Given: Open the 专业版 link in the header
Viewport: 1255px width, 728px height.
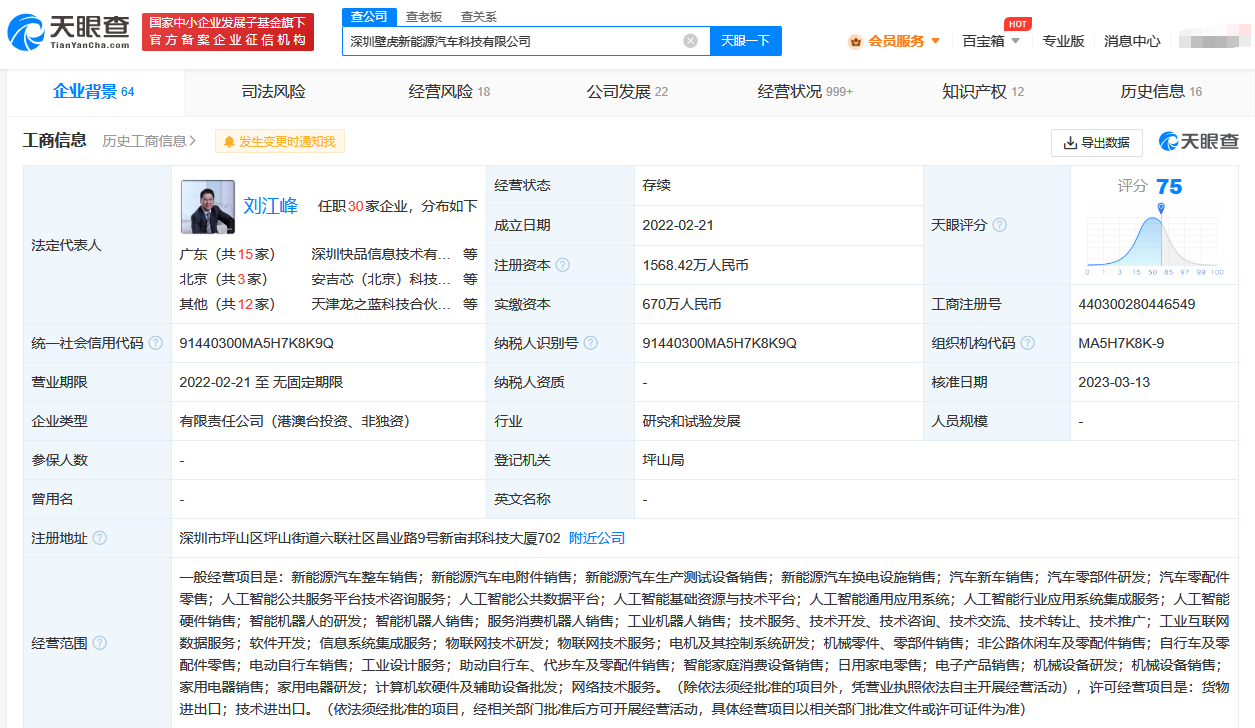Looking at the screenshot, I should point(1063,41).
